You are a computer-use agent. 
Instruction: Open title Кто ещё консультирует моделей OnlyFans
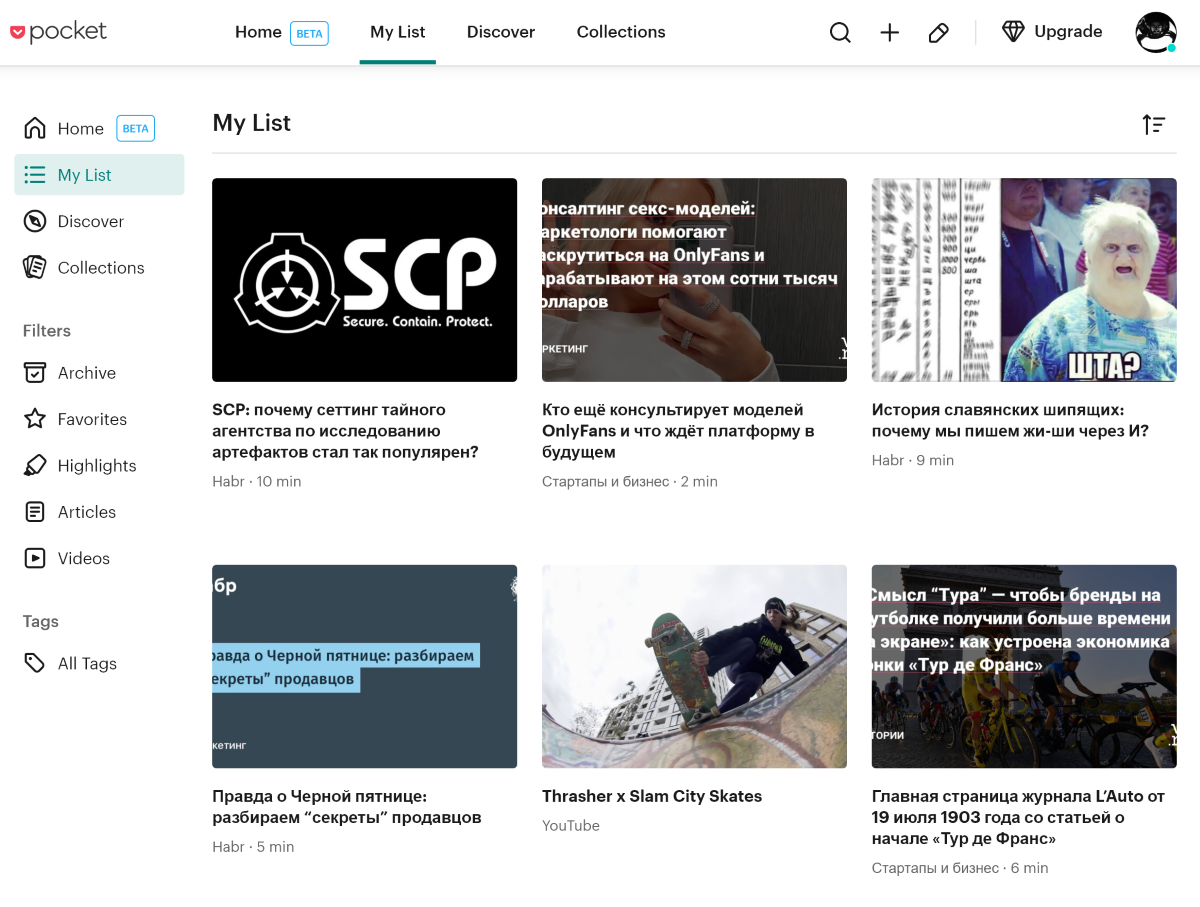[678, 431]
